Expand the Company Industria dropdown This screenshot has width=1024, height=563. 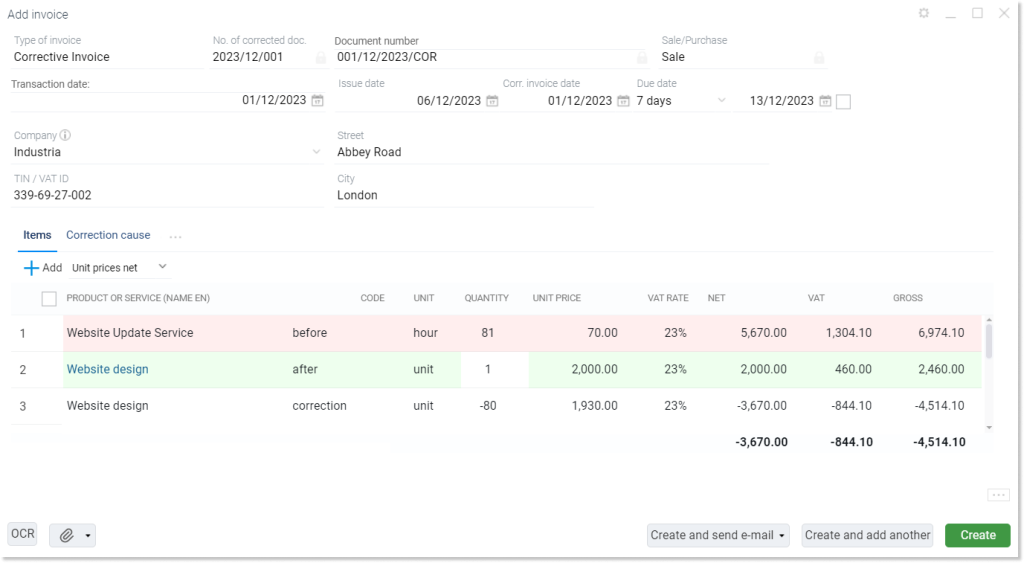coord(316,152)
